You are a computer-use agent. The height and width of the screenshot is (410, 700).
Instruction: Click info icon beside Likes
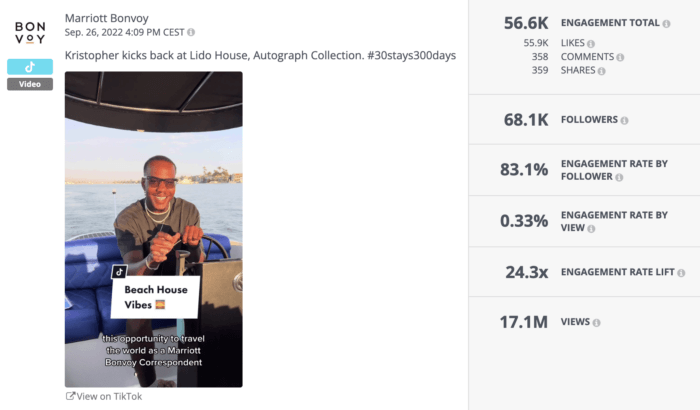point(591,44)
